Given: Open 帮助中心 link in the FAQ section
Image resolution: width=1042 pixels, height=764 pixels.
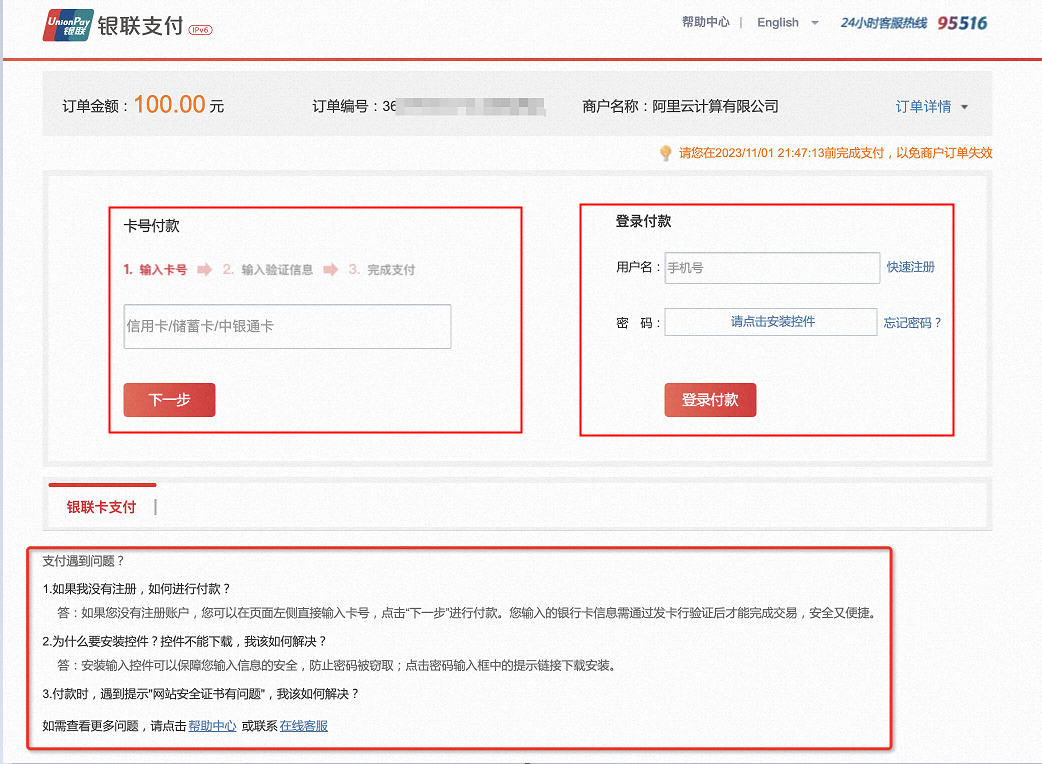Looking at the screenshot, I should tap(212, 726).
